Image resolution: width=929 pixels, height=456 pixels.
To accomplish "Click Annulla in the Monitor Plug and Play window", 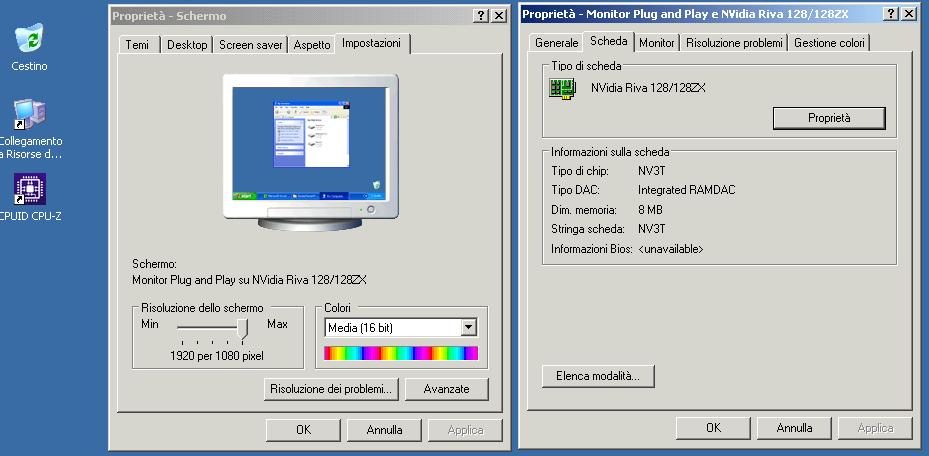I will pos(794,428).
